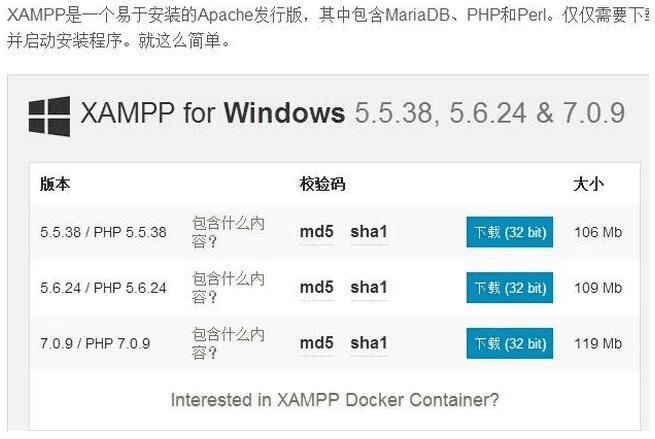
Task: Open sha1 checksum for version 5.5.38
Action: (x=368, y=232)
